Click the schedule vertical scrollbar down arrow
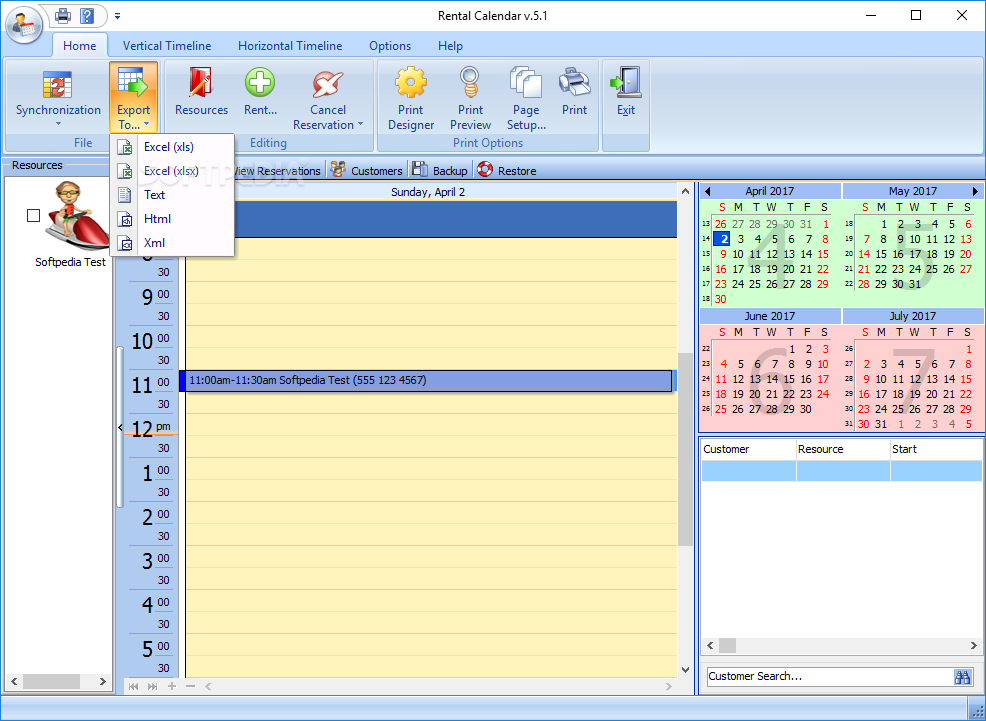 click(x=685, y=670)
